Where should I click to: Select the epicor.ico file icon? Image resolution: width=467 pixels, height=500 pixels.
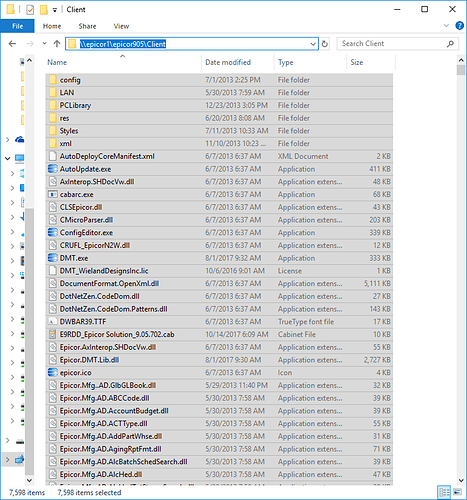click(53, 372)
